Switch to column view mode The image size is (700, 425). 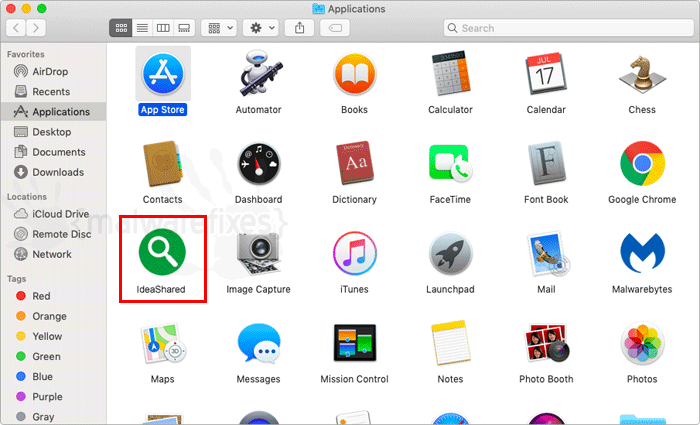[163, 28]
